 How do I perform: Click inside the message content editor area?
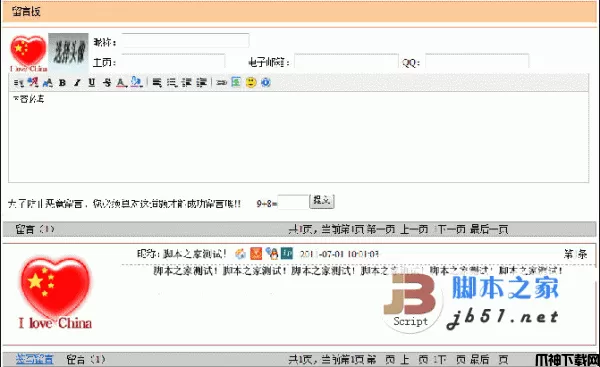coord(298,137)
